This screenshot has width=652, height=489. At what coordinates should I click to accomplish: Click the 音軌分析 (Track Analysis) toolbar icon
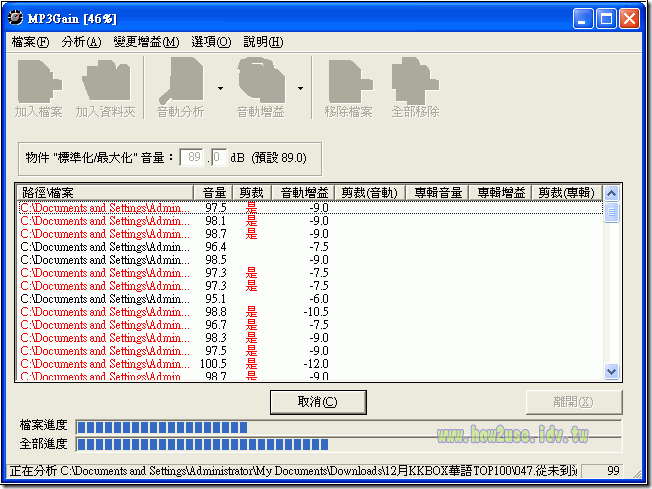[x=181, y=88]
